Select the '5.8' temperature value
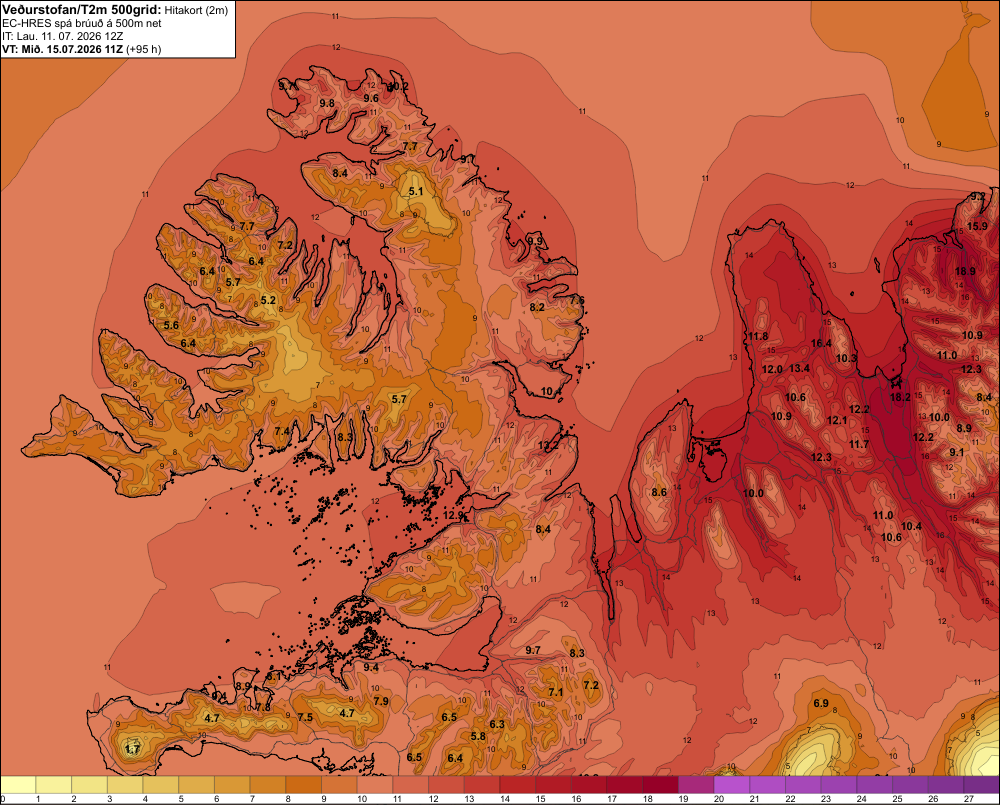The image size is (1000, 805). click(x=478, y=735)
